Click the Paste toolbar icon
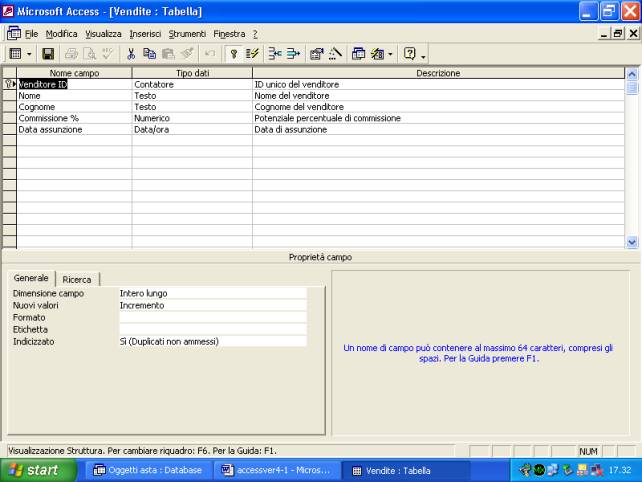The height and width of the screenshot is (482, 642). click(168, 54)
